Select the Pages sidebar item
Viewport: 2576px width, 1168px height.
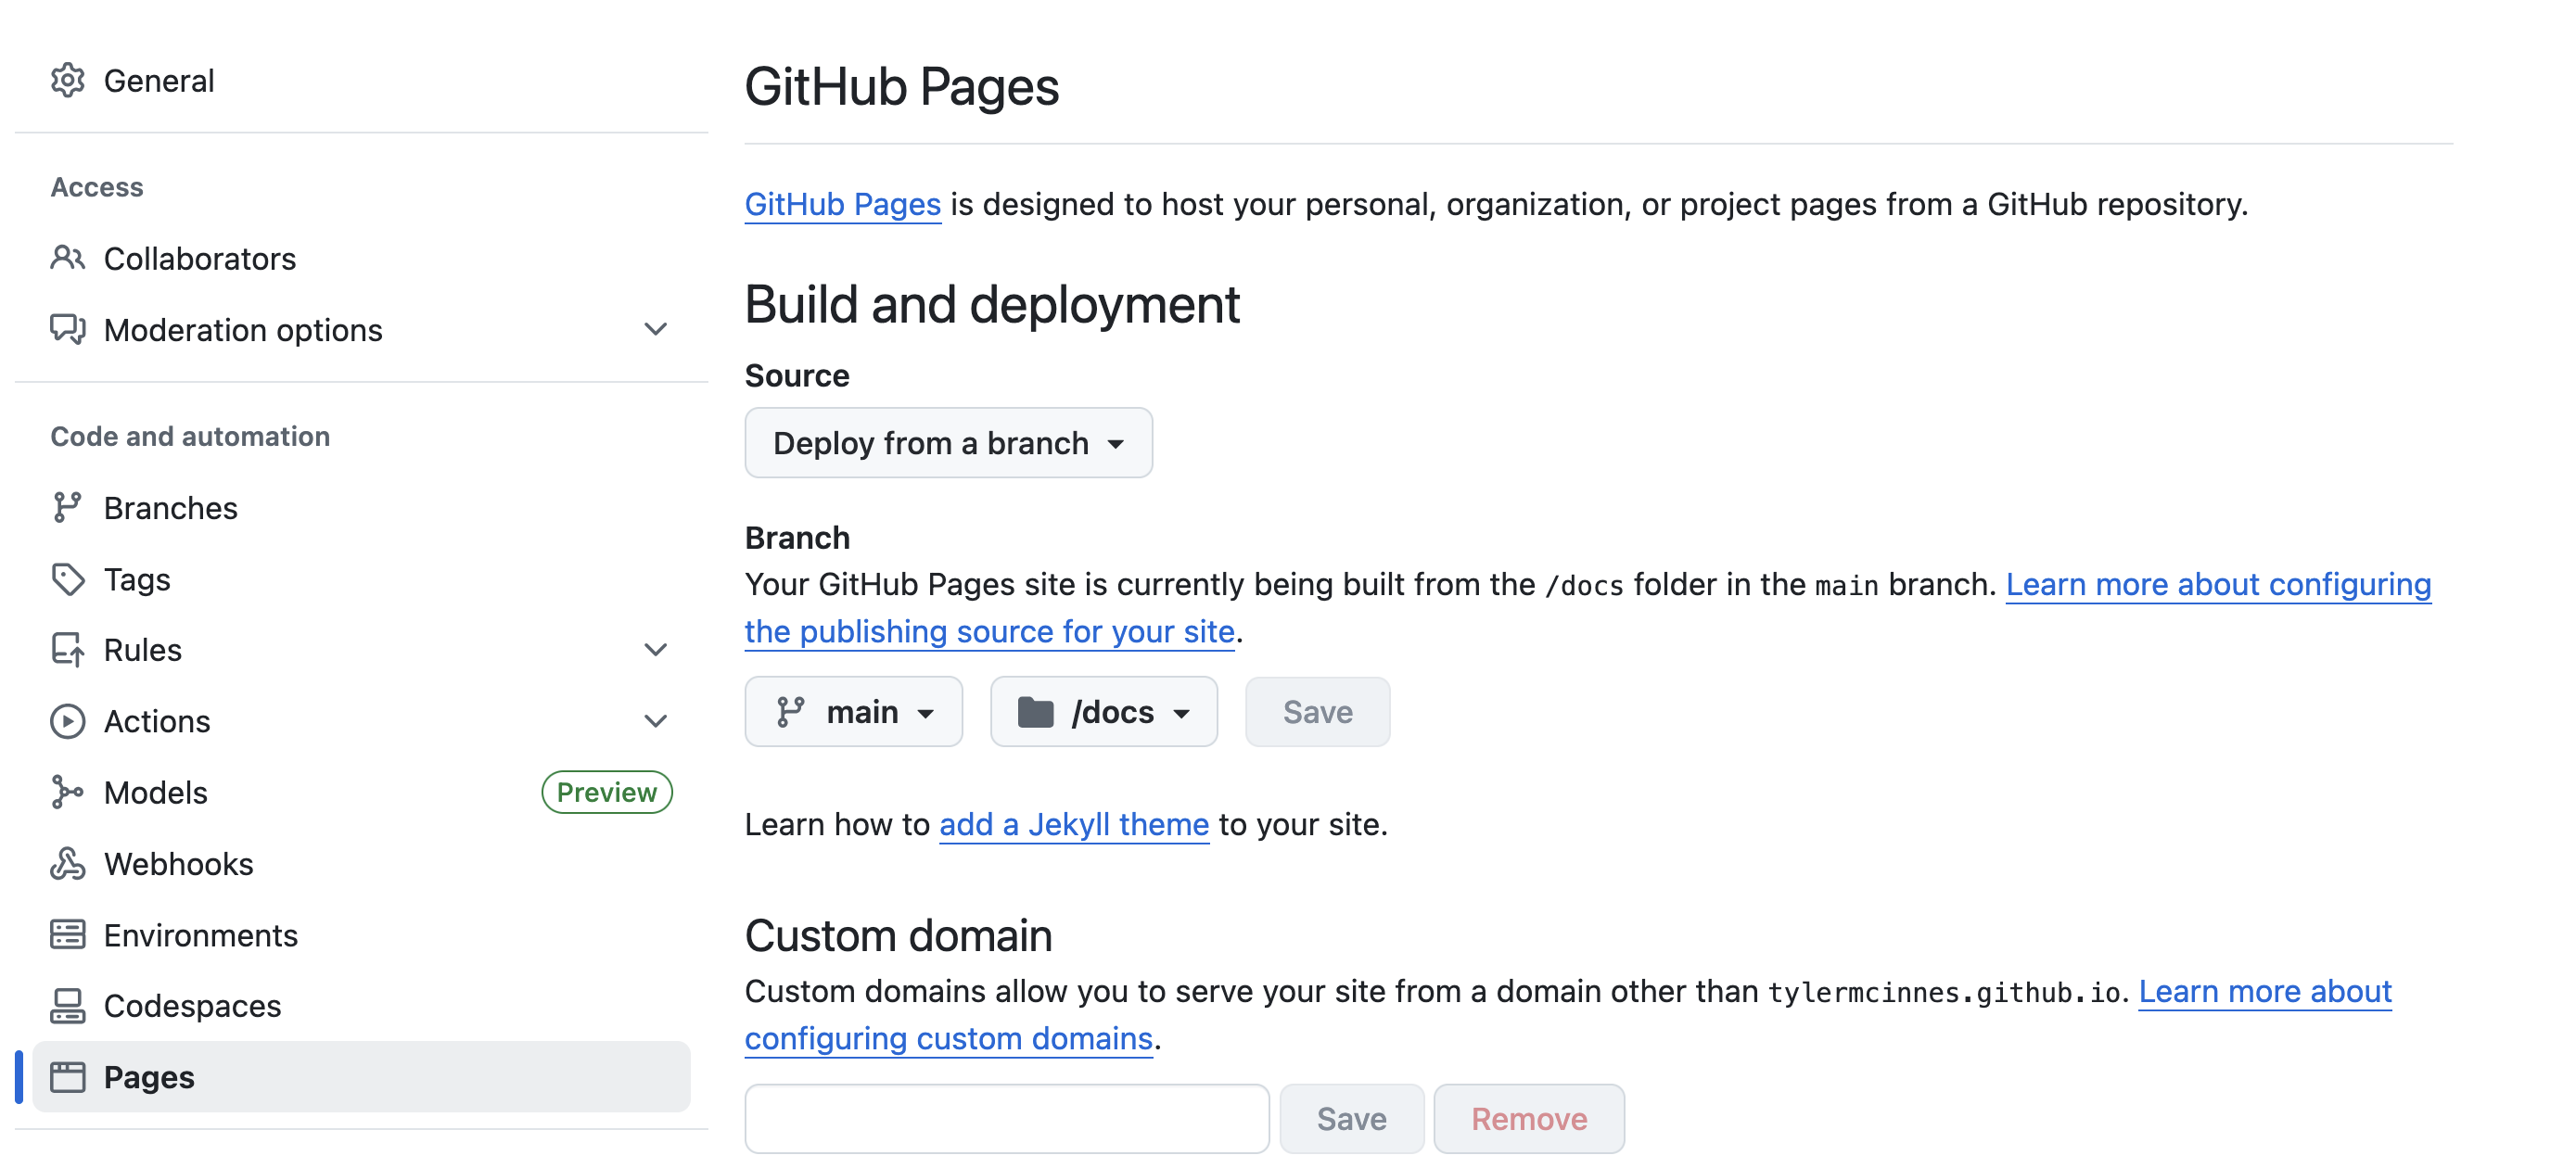pyautogui.click(x=361, y=1076)
